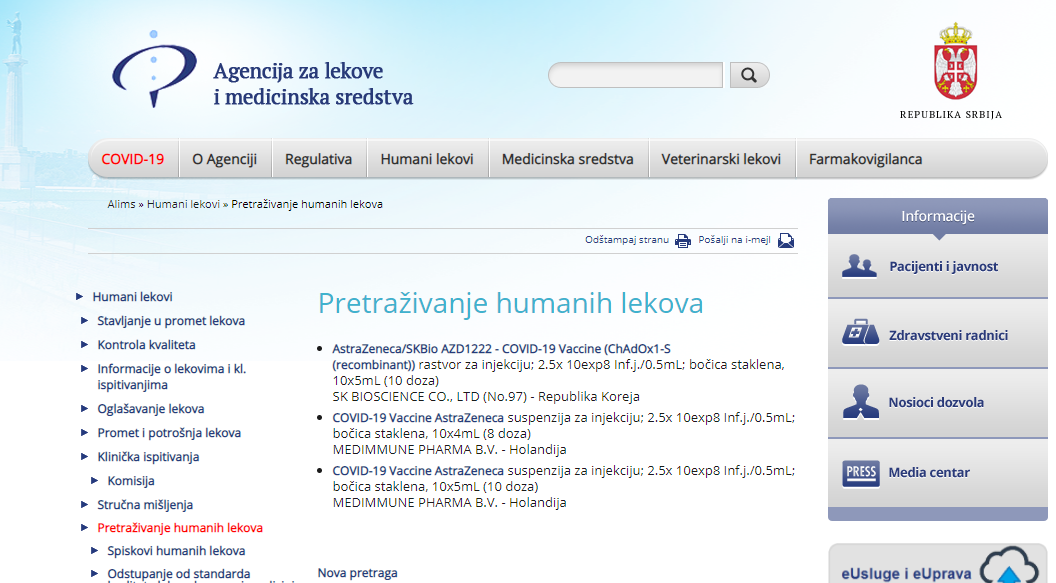Select red Pretraživanje humanih lekova sidebar item

(180, 528)
